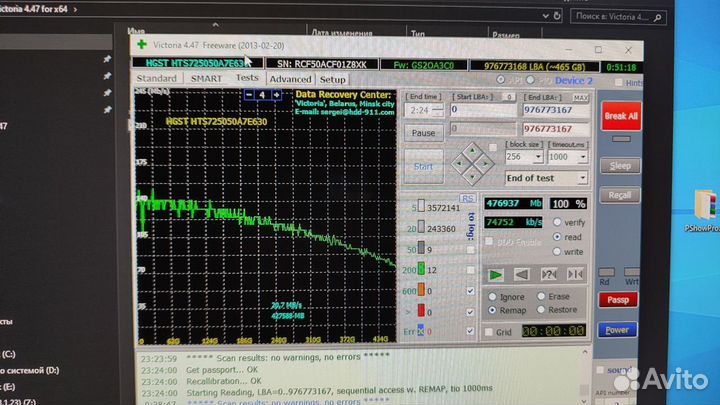Image resolution: width=720 pixels, height=405 pixels.
Task: Choose the random seek test icon
Action: (x=548, y=273)
